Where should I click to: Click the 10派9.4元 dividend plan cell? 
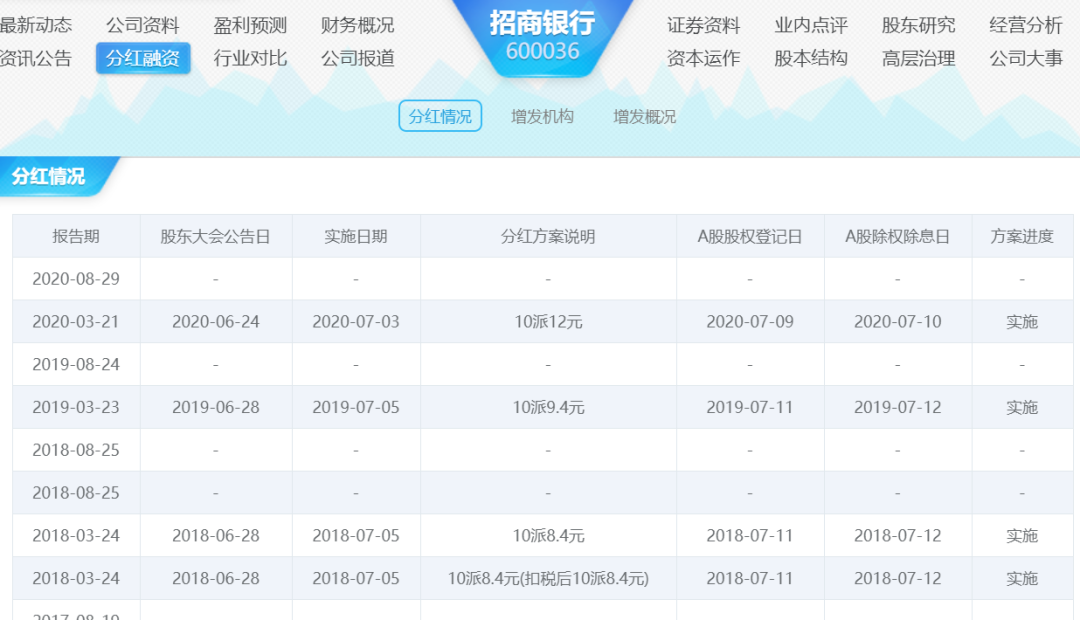tap(548, 407)
